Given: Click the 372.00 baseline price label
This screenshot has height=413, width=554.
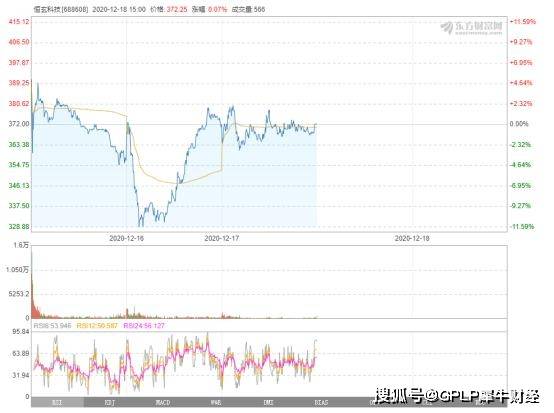Looking at the screenshot, I should 19,124.
